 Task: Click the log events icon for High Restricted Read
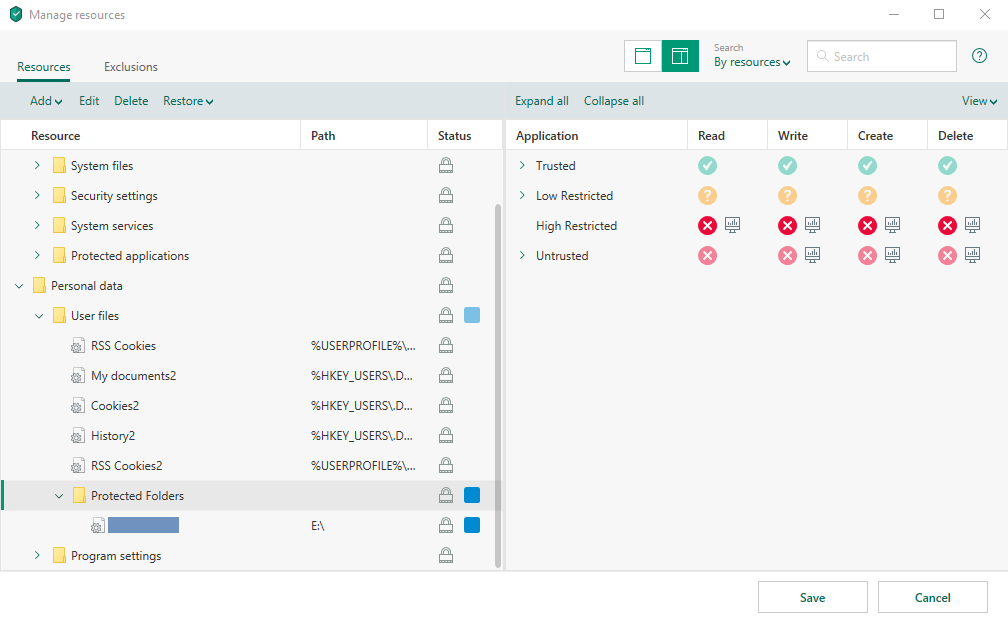732,225
